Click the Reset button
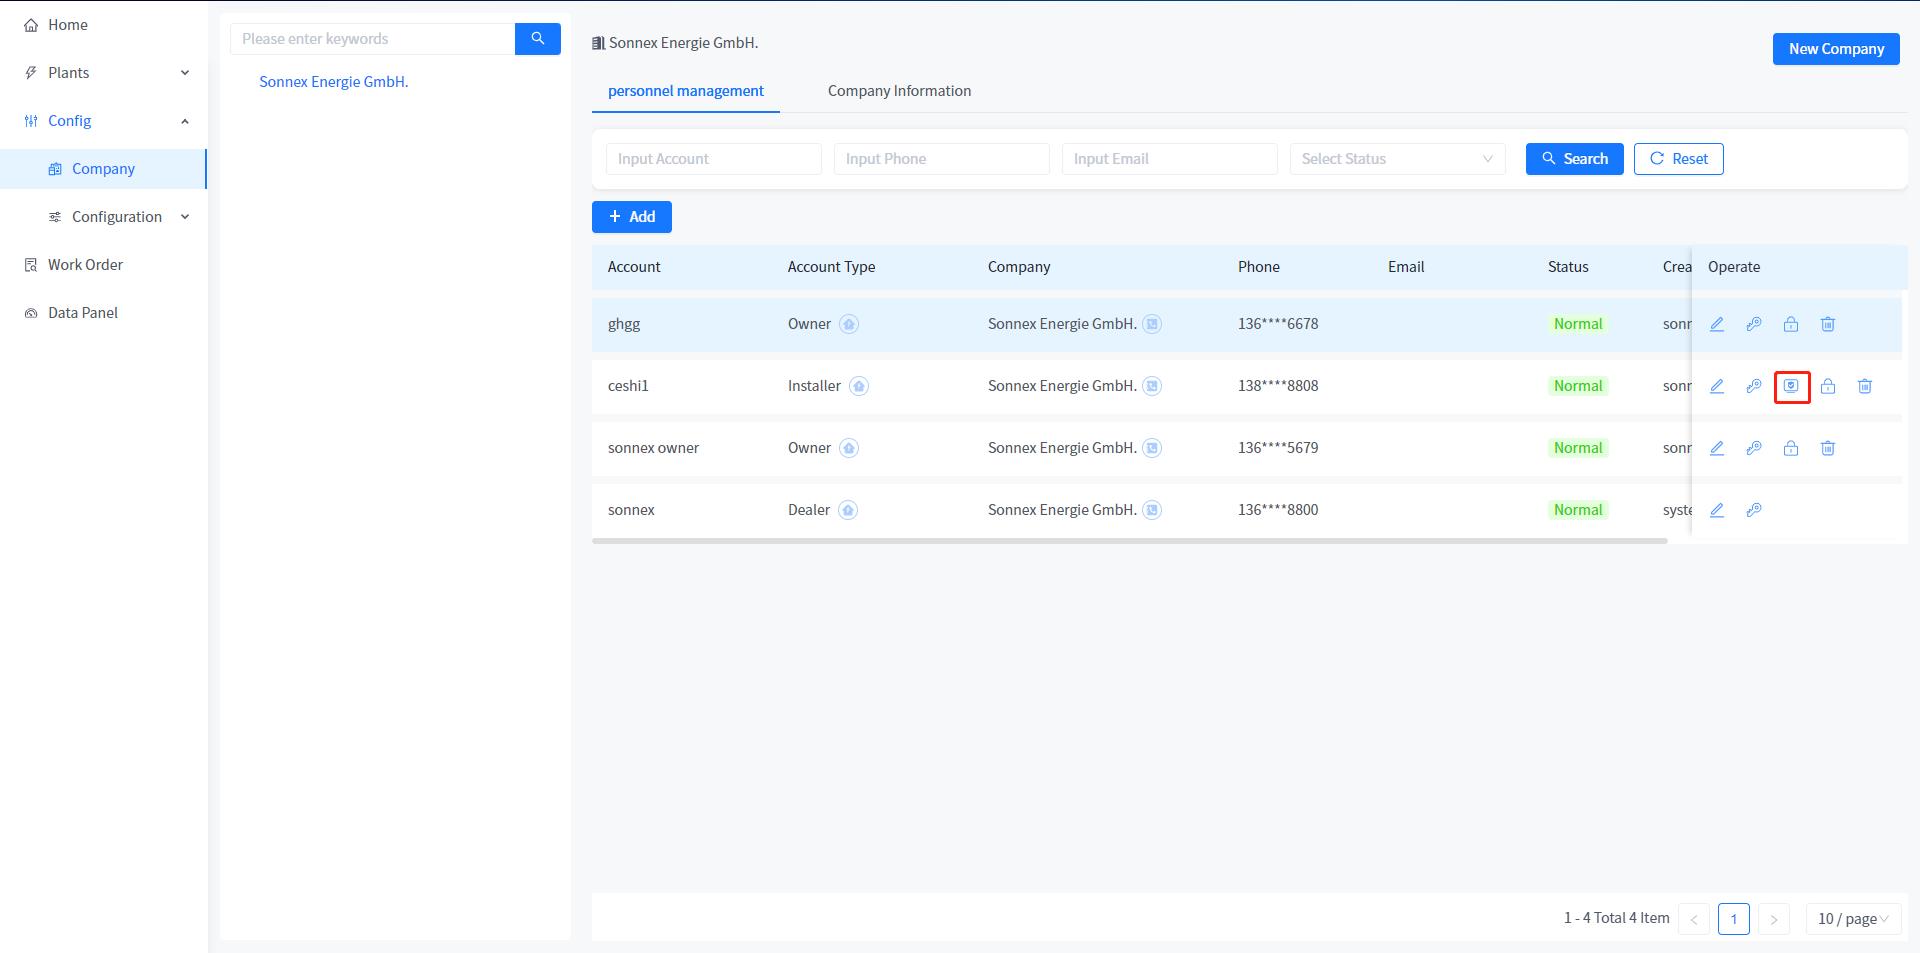The width and height of the screenshot is (1920, 953). click(x=1678, y=159)
